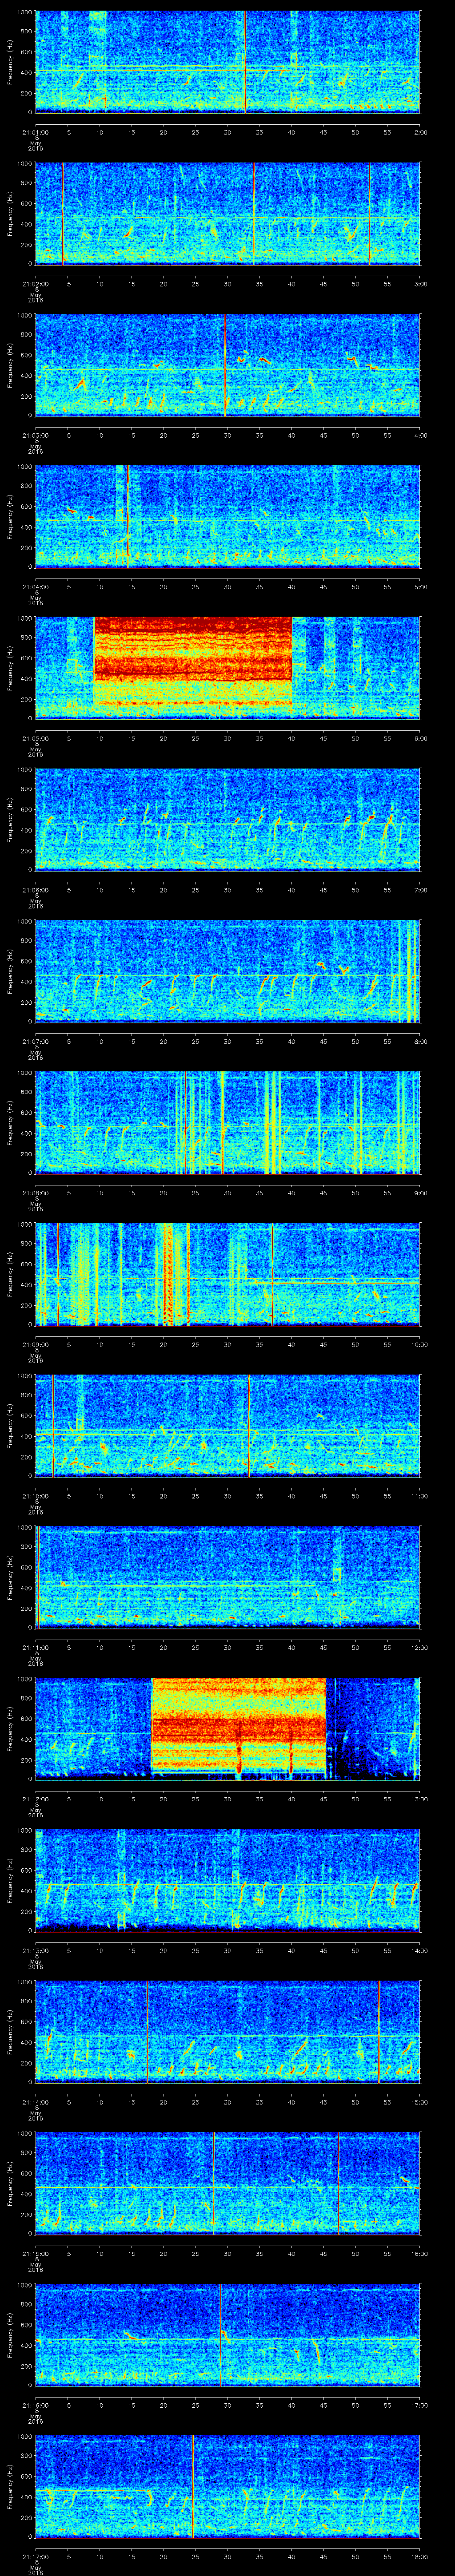Click the 13:00 end time label
The height and width of the screenshot is (2576, 455).
(419, 1799)
